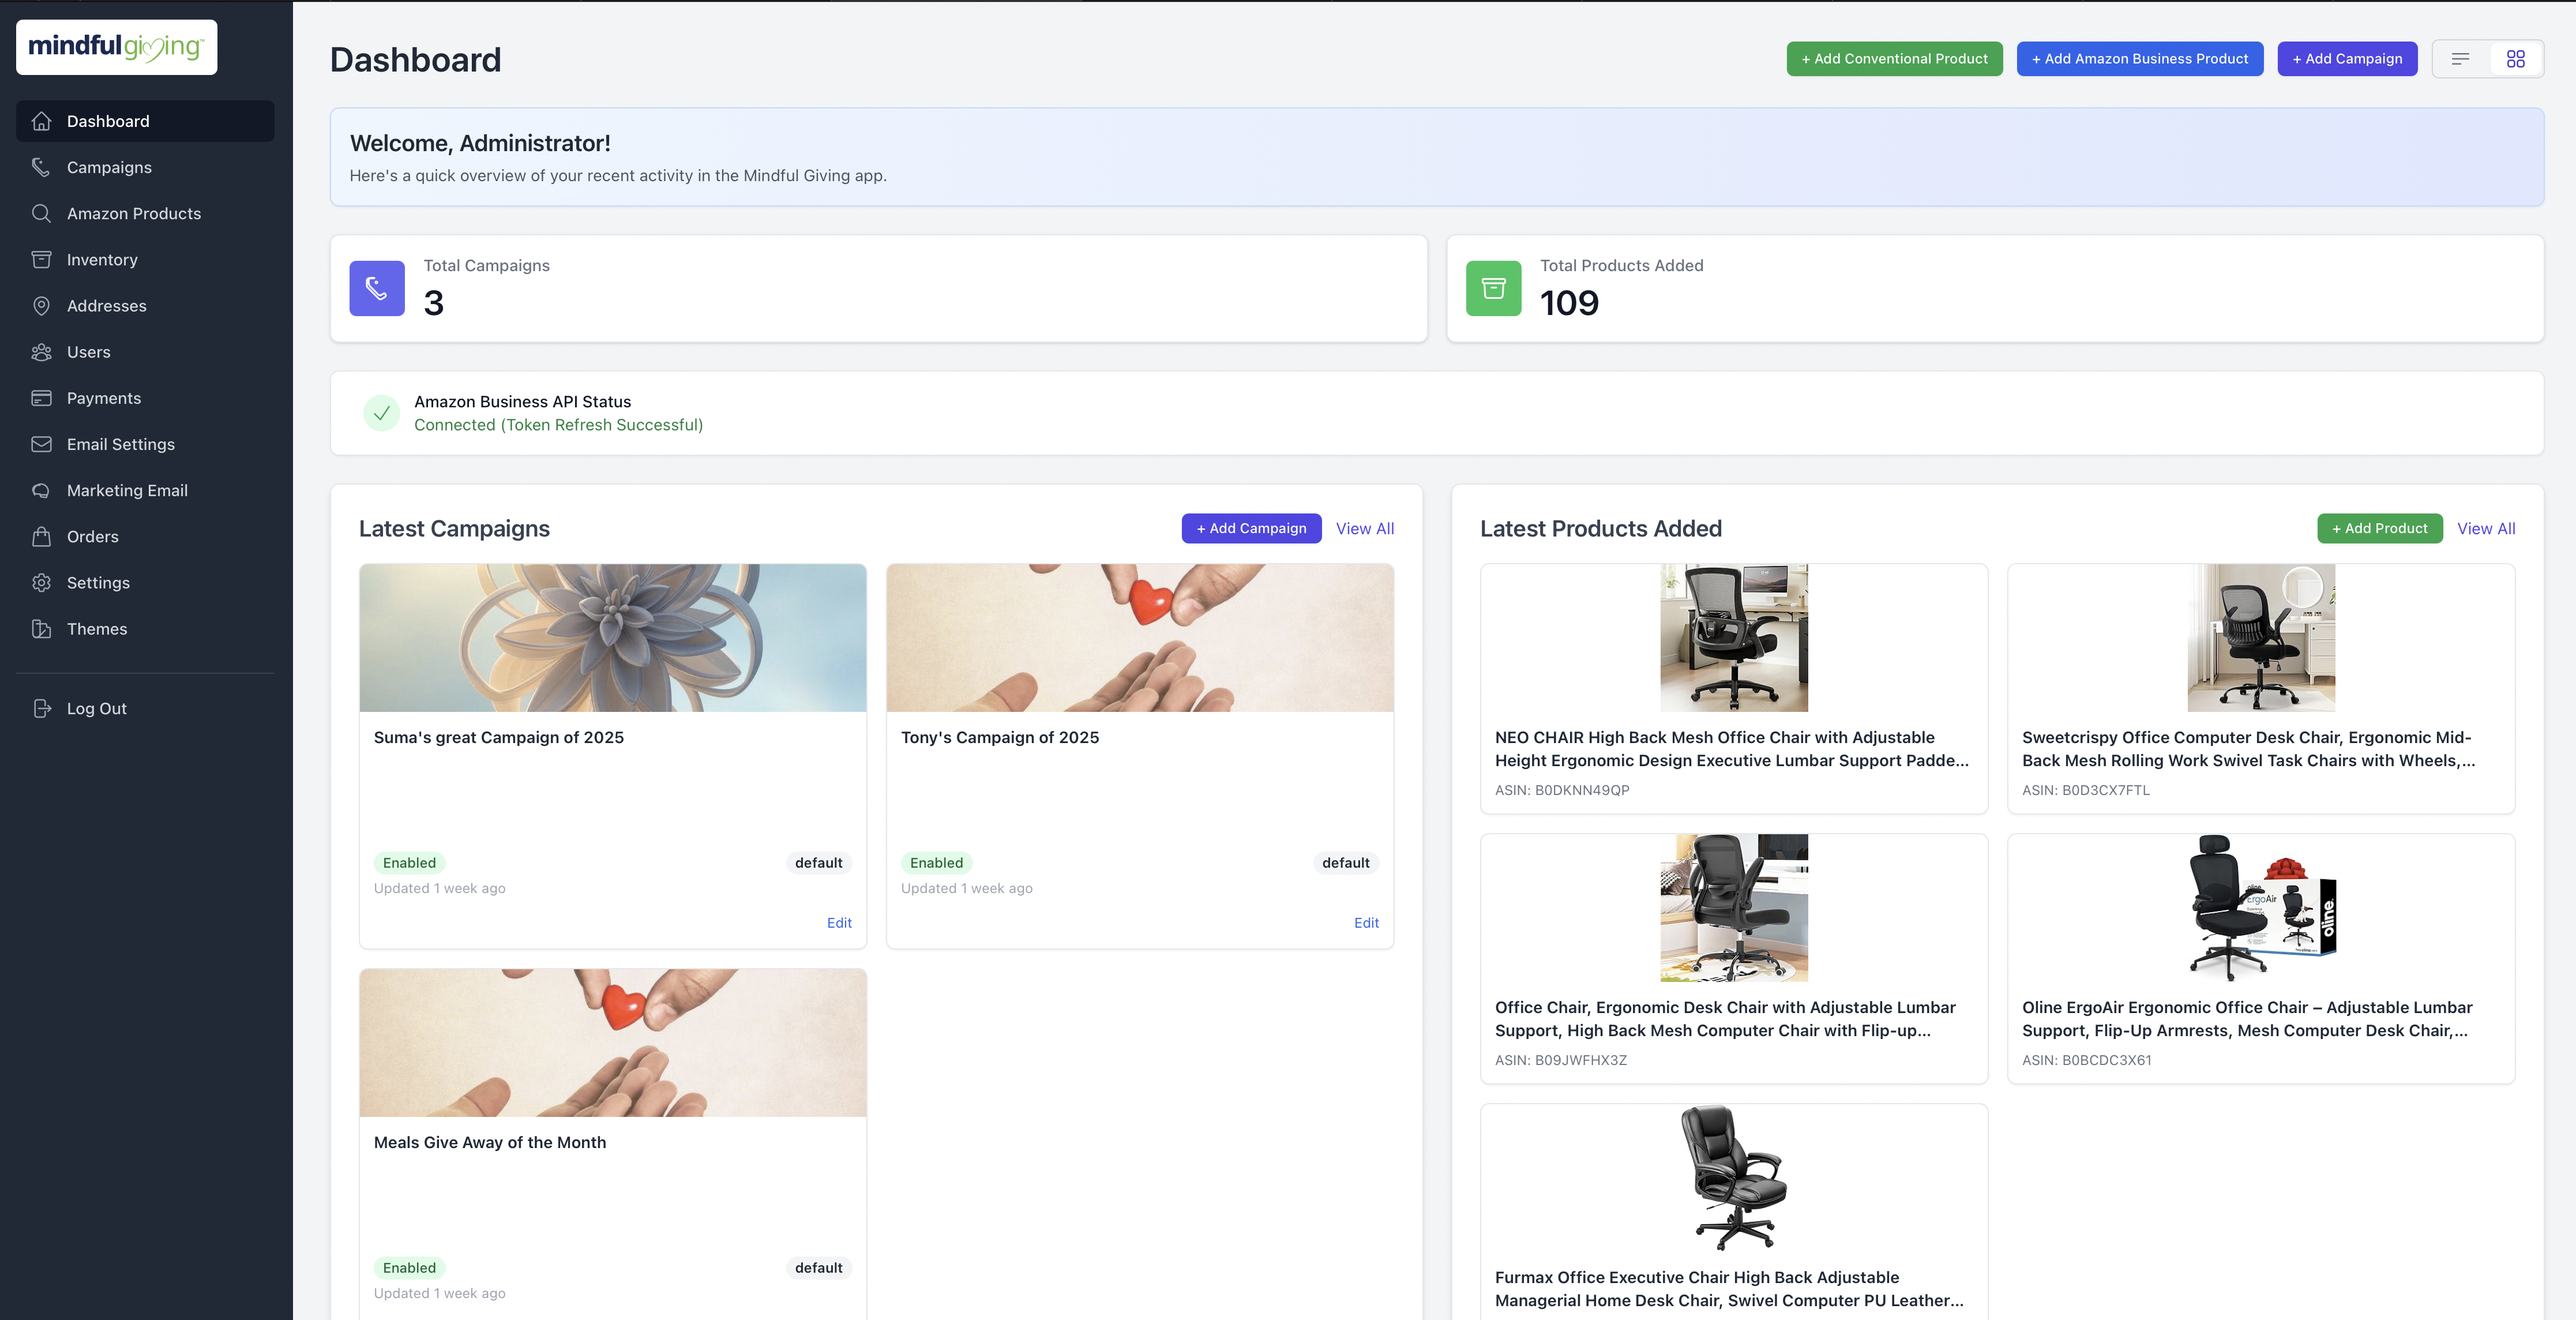The image size is (2576, 1320).
Task: Click the Email Settings envelope icon
Action: (41, 444)
